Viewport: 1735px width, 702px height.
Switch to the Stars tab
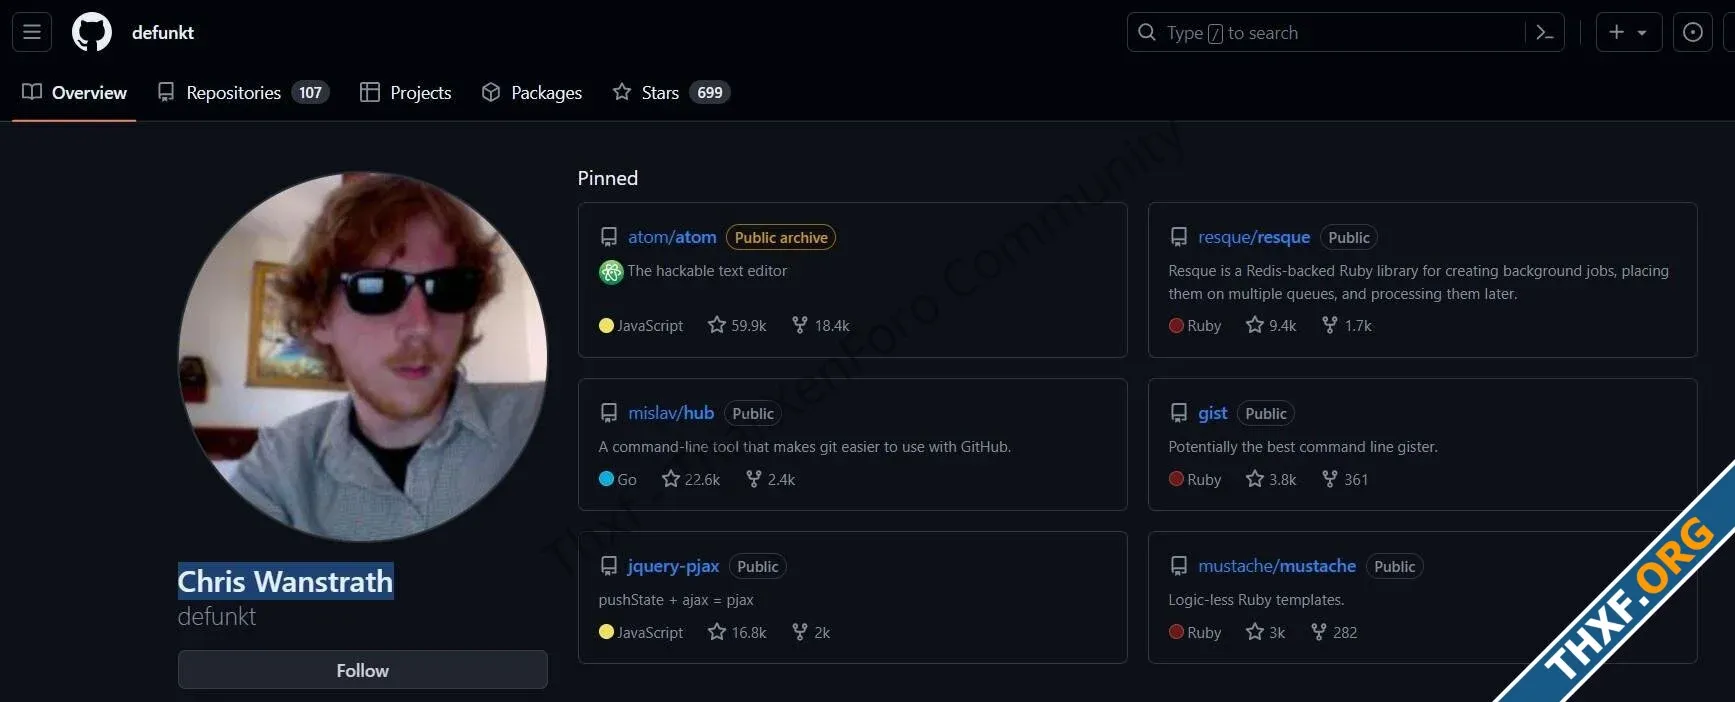(x=671, y=92)
